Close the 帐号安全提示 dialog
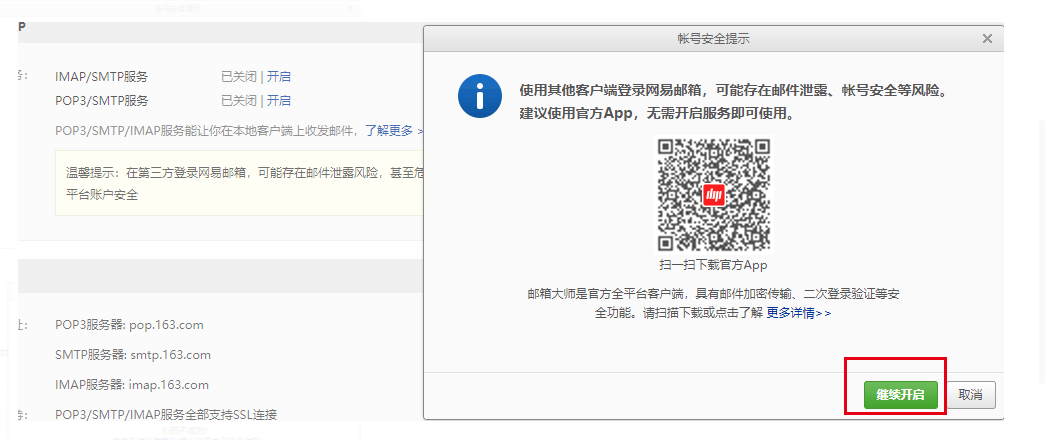Viewport: 1046px width, 440px height. 987,39
